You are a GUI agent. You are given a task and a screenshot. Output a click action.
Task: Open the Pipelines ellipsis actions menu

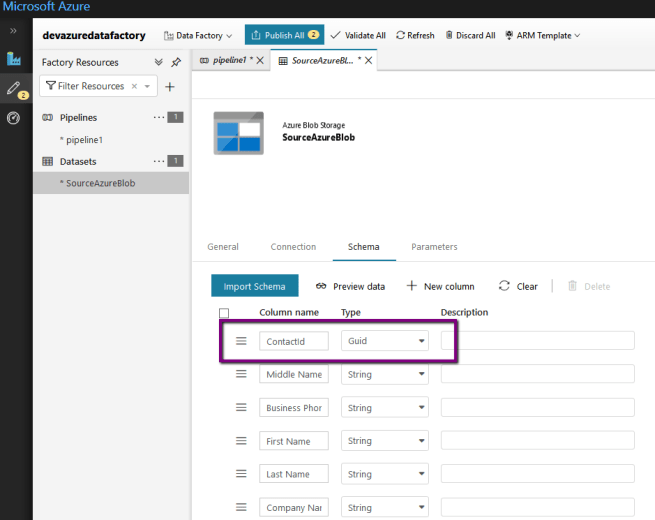pyautogui.click(x=158, y=117)
